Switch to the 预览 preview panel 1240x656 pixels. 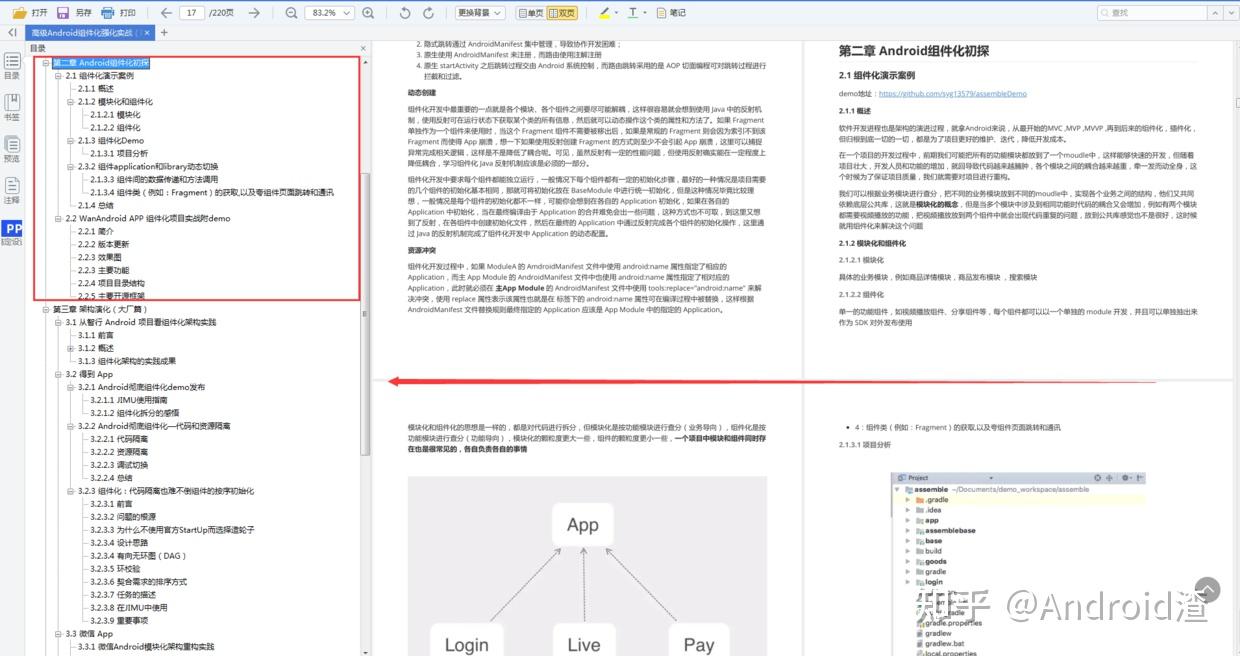click(x=12, y=147)
